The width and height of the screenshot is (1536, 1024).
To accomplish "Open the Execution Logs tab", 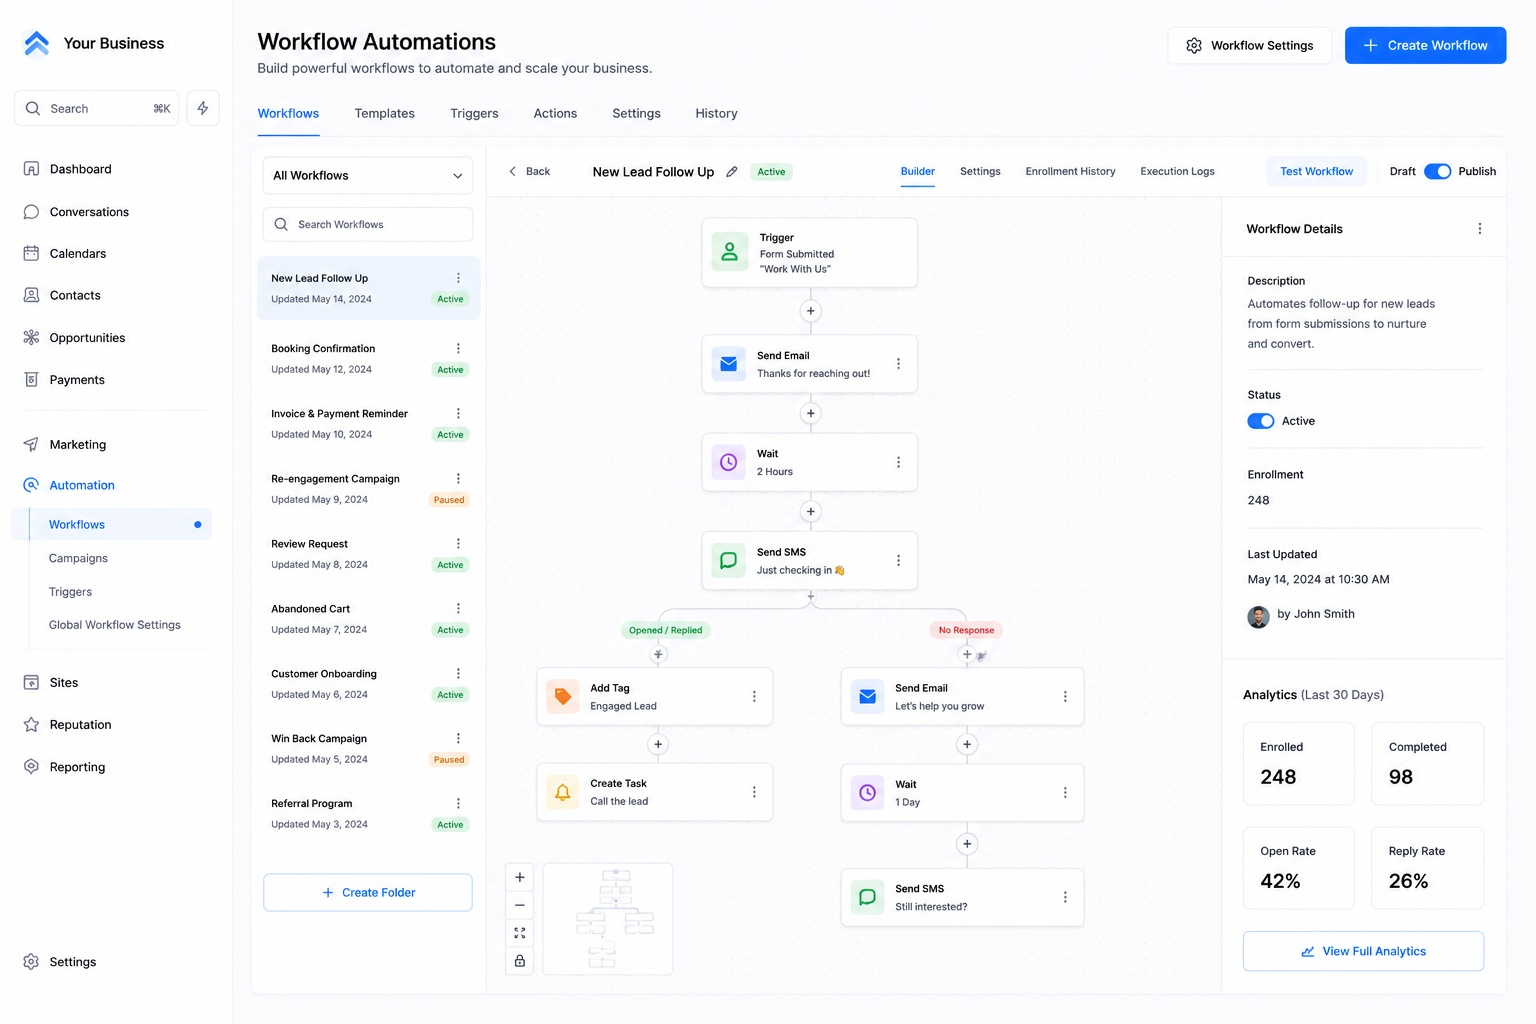I will pyautogui.click(x=1177, y=172).
